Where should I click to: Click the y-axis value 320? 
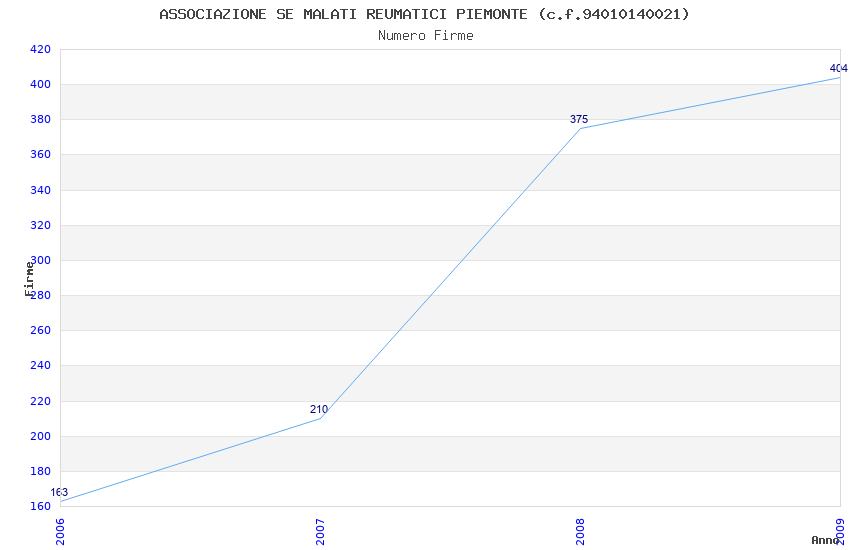pyautogui.click(x=40, y=225)
